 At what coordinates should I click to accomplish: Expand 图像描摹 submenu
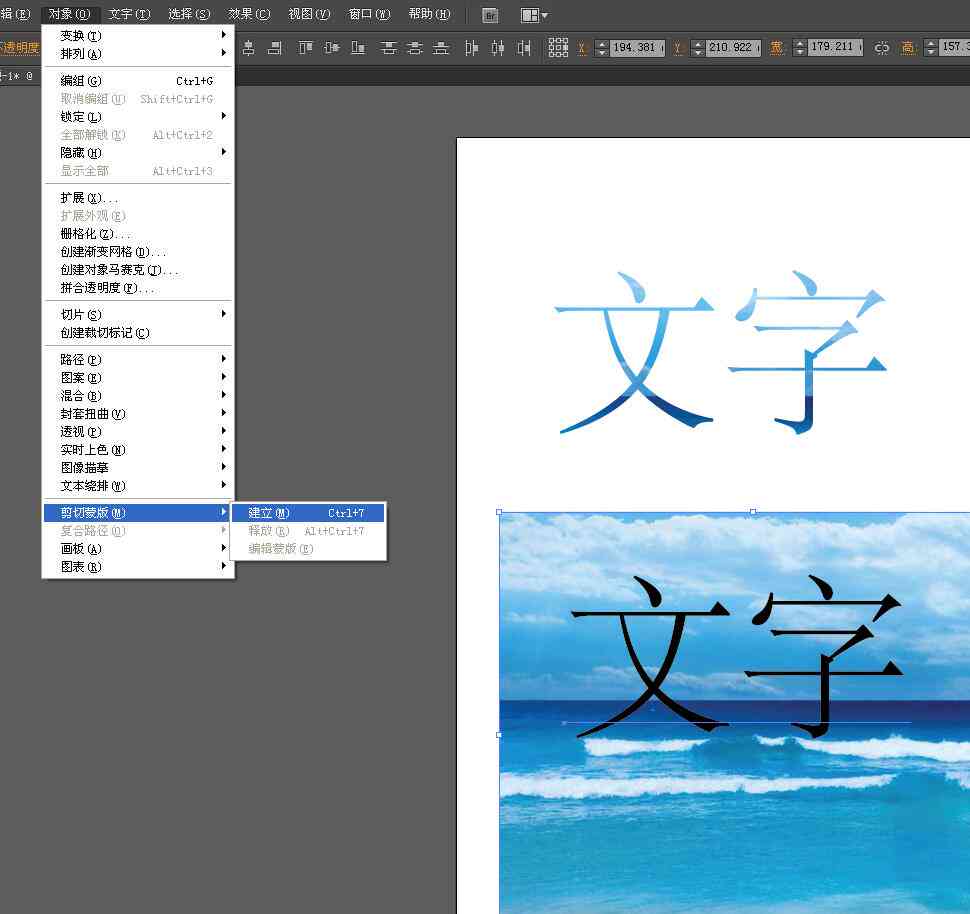click(x=138, y=468)
